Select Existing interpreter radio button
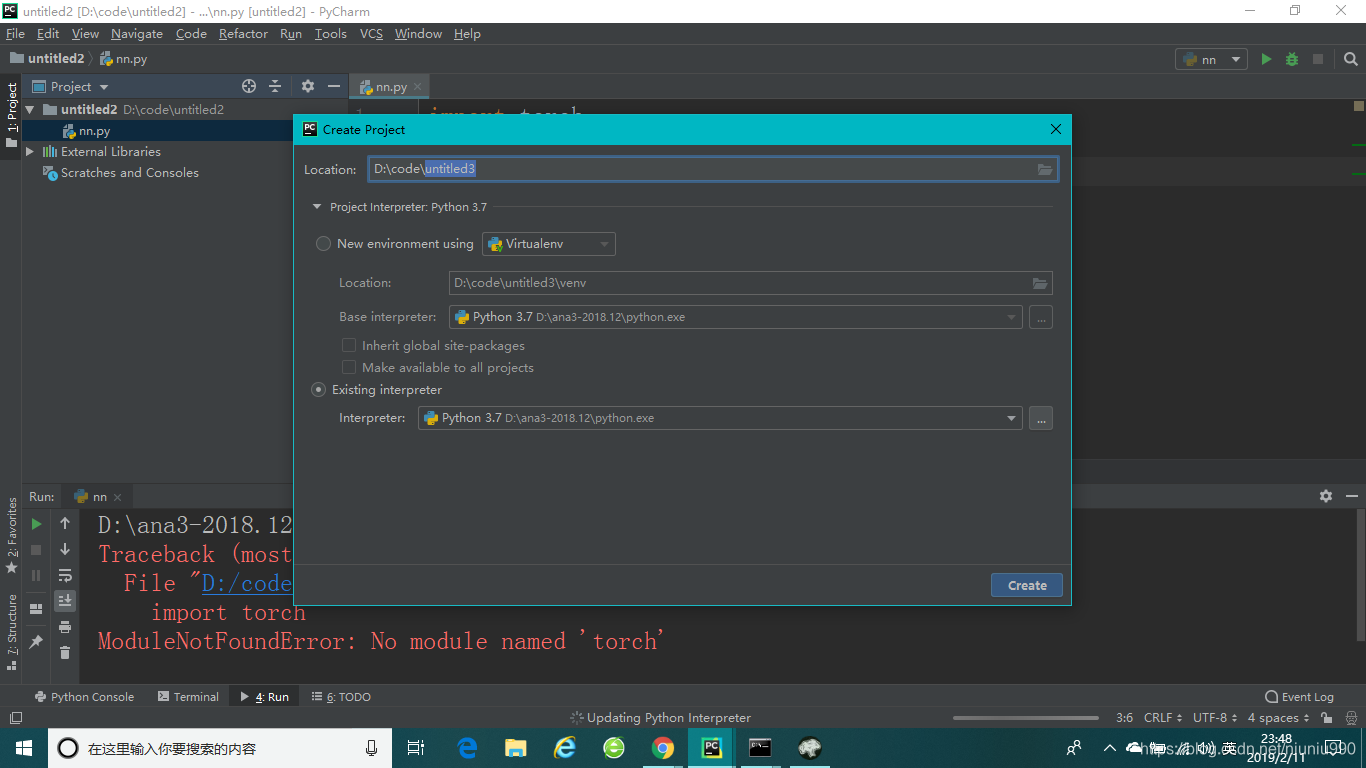The height and width of the screenshot is (768, 1366). (x=319, y=390)
